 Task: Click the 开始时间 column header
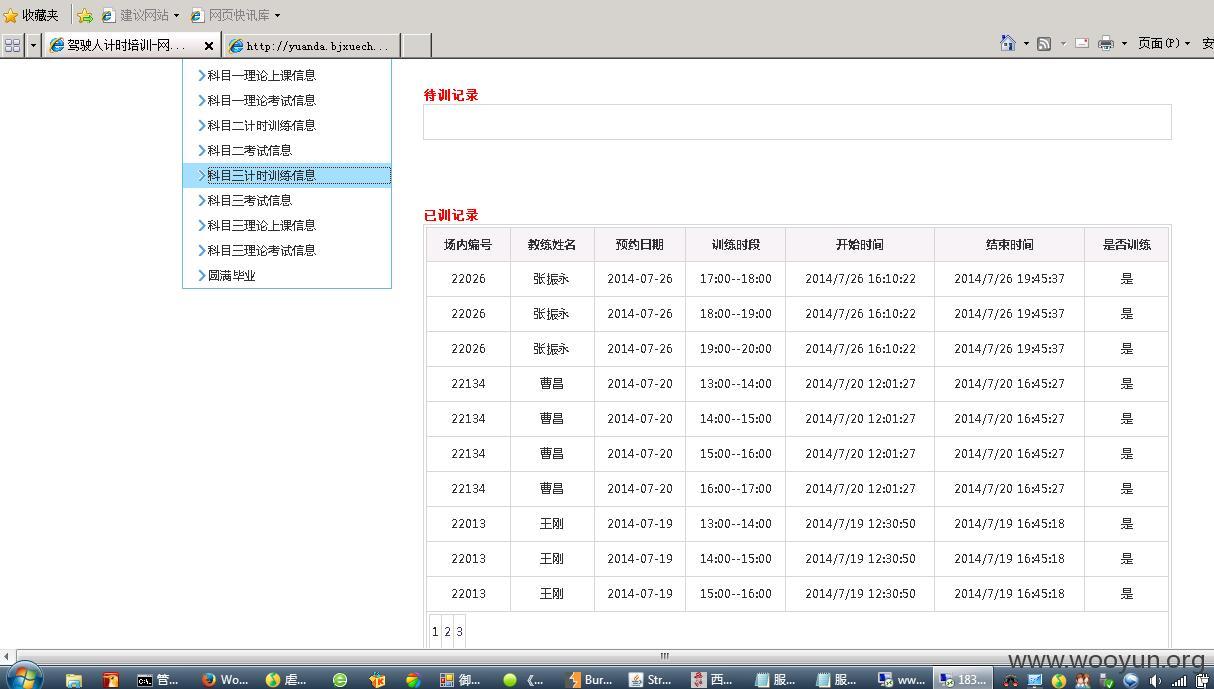tap(860, 244)
